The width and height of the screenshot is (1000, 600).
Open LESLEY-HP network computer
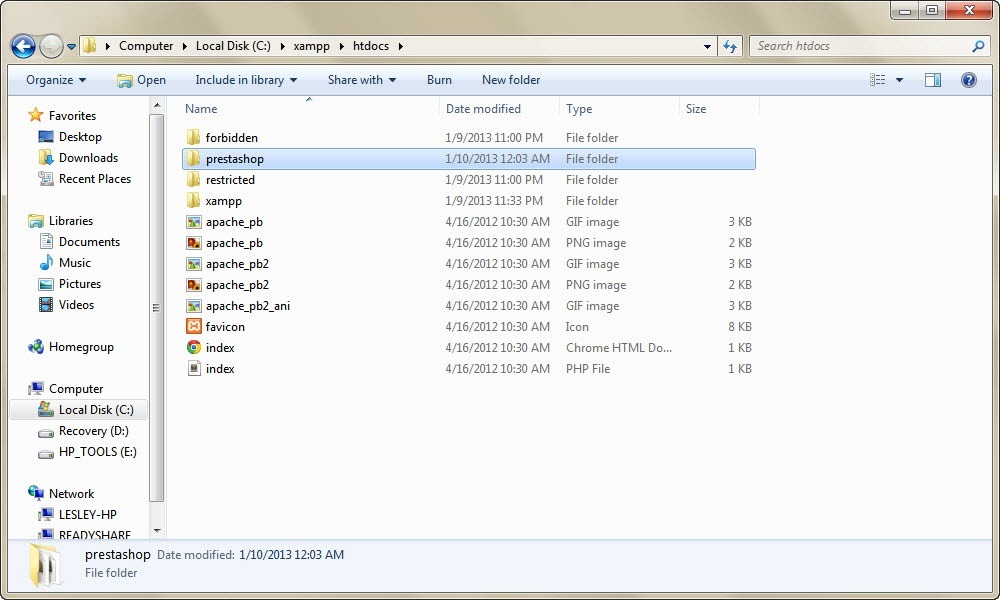87,515
